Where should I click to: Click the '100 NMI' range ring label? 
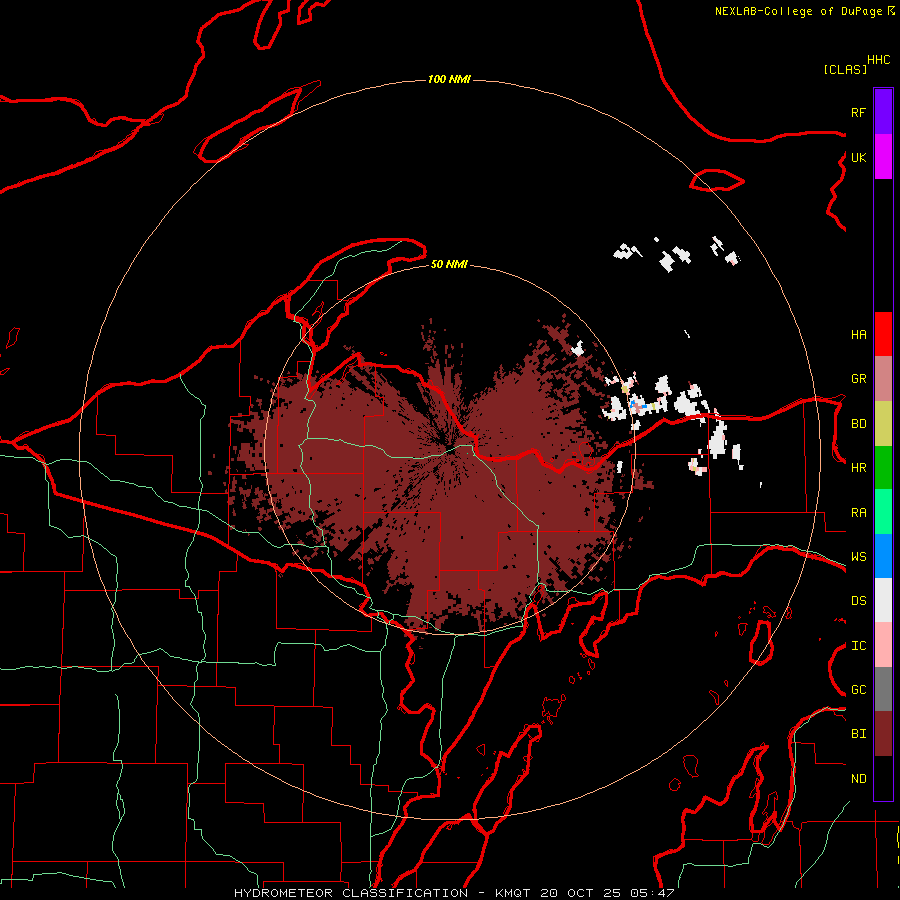[x=449, y=79]
